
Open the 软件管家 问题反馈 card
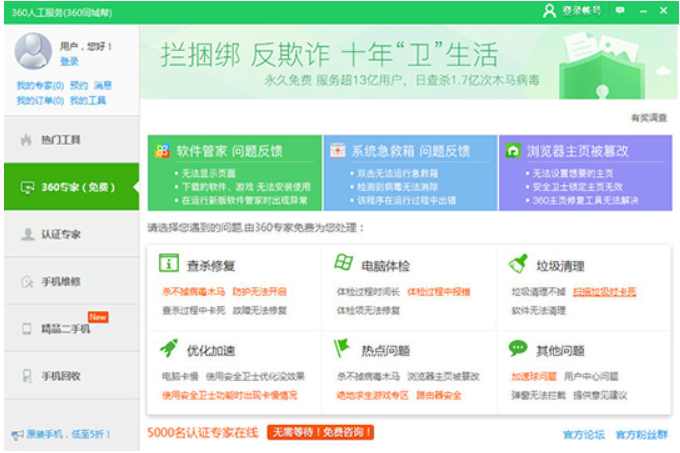point(234,151)
